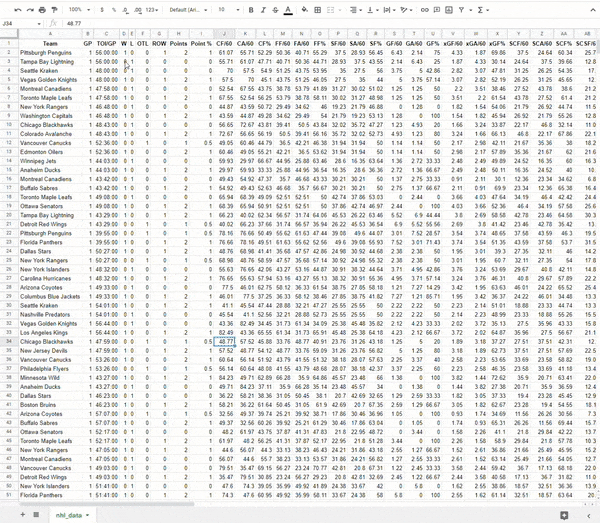Insert a comment
The image size is (600, 523).
pos(437,10)
